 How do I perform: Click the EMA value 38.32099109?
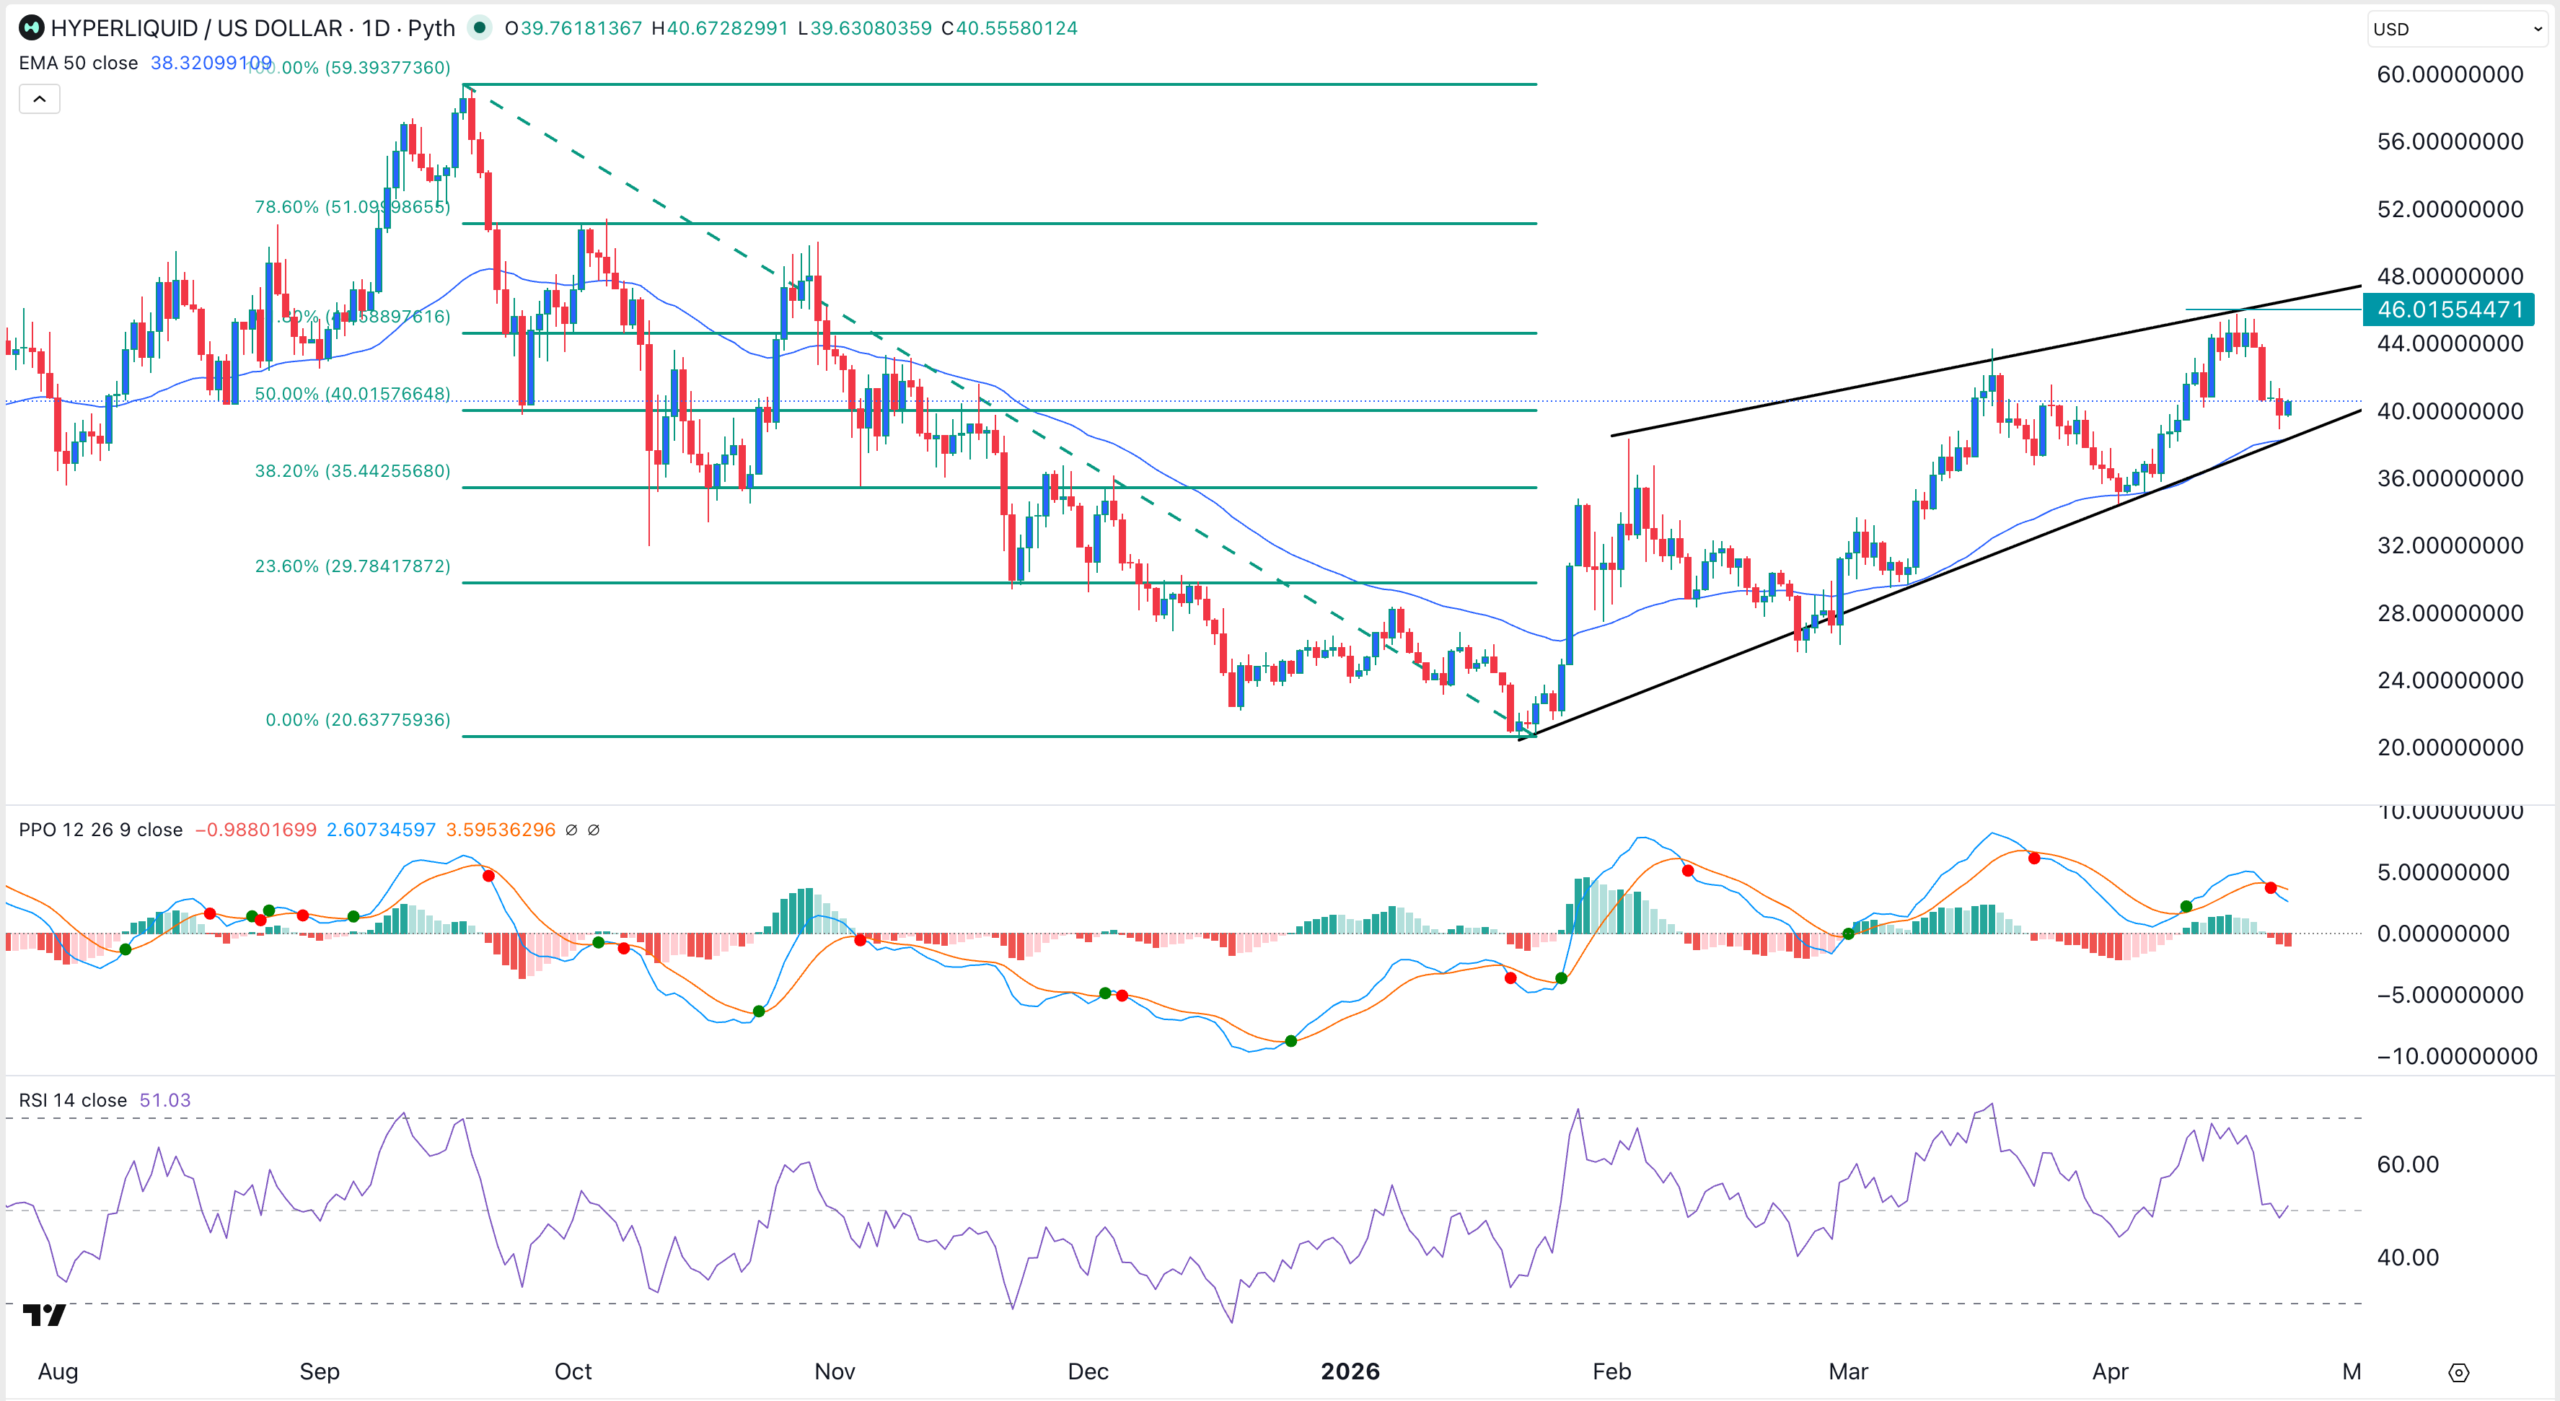(211, 63)
